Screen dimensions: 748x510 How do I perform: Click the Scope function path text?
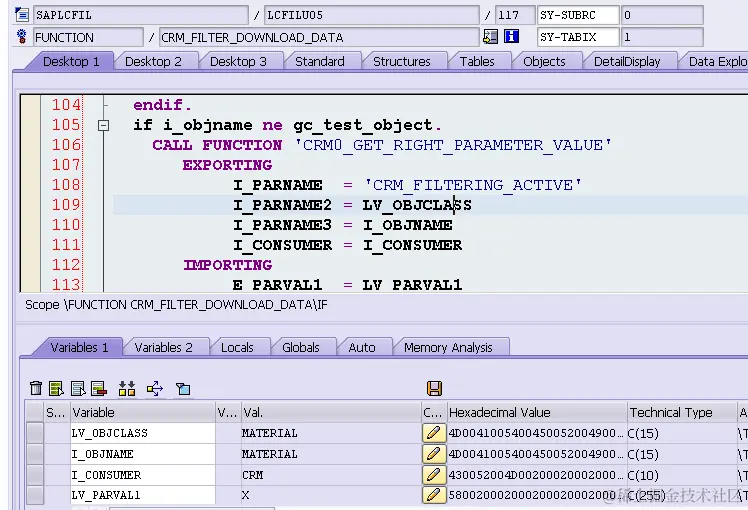(x=176, y=305)
